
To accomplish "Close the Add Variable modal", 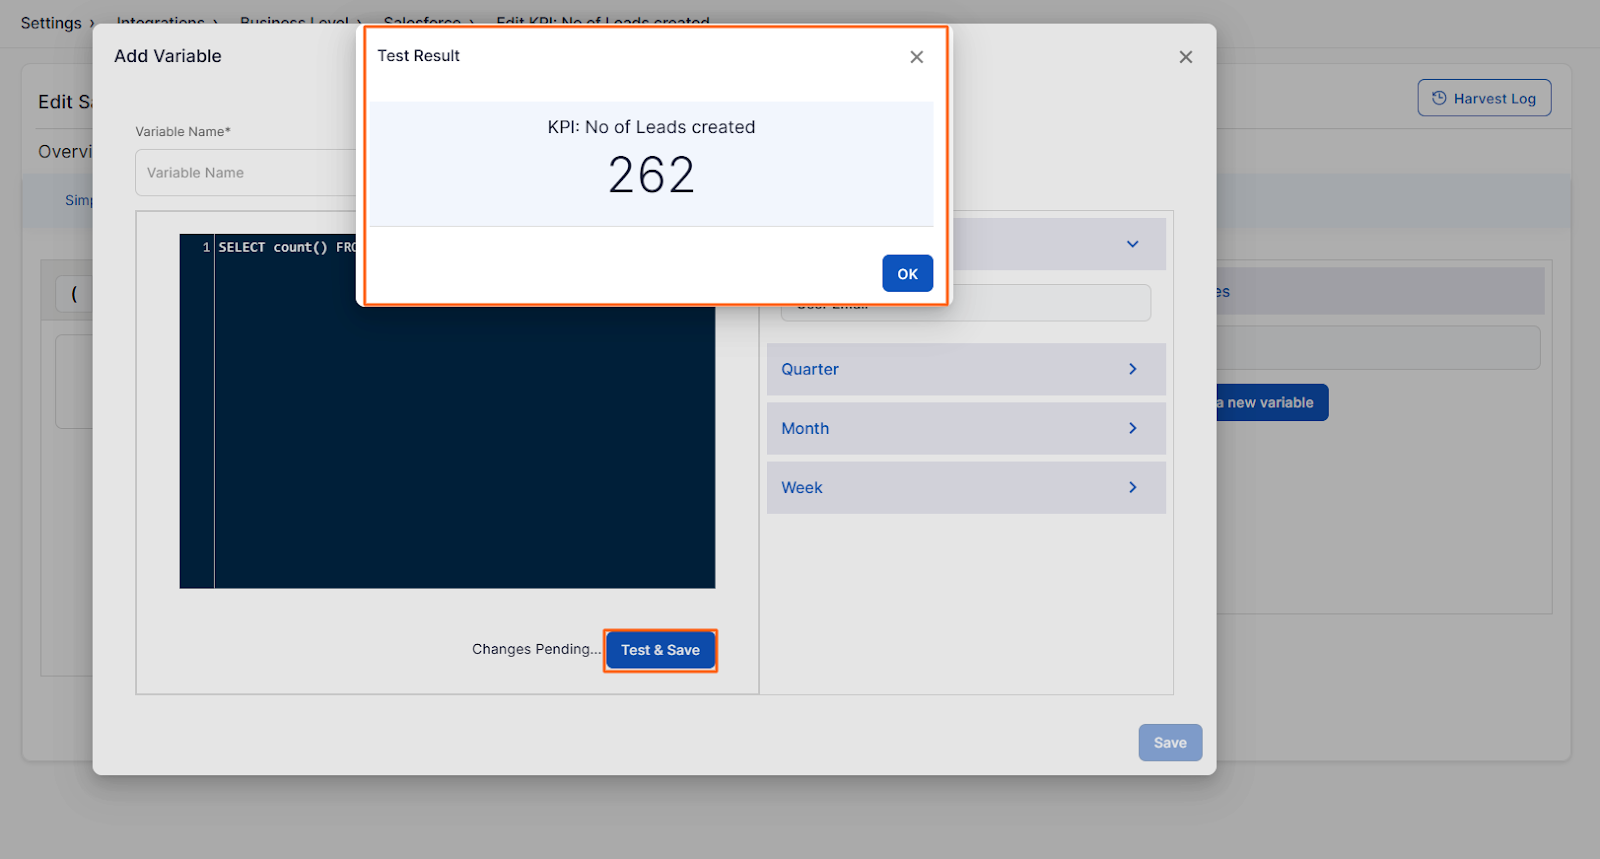I will (1185, 57).
